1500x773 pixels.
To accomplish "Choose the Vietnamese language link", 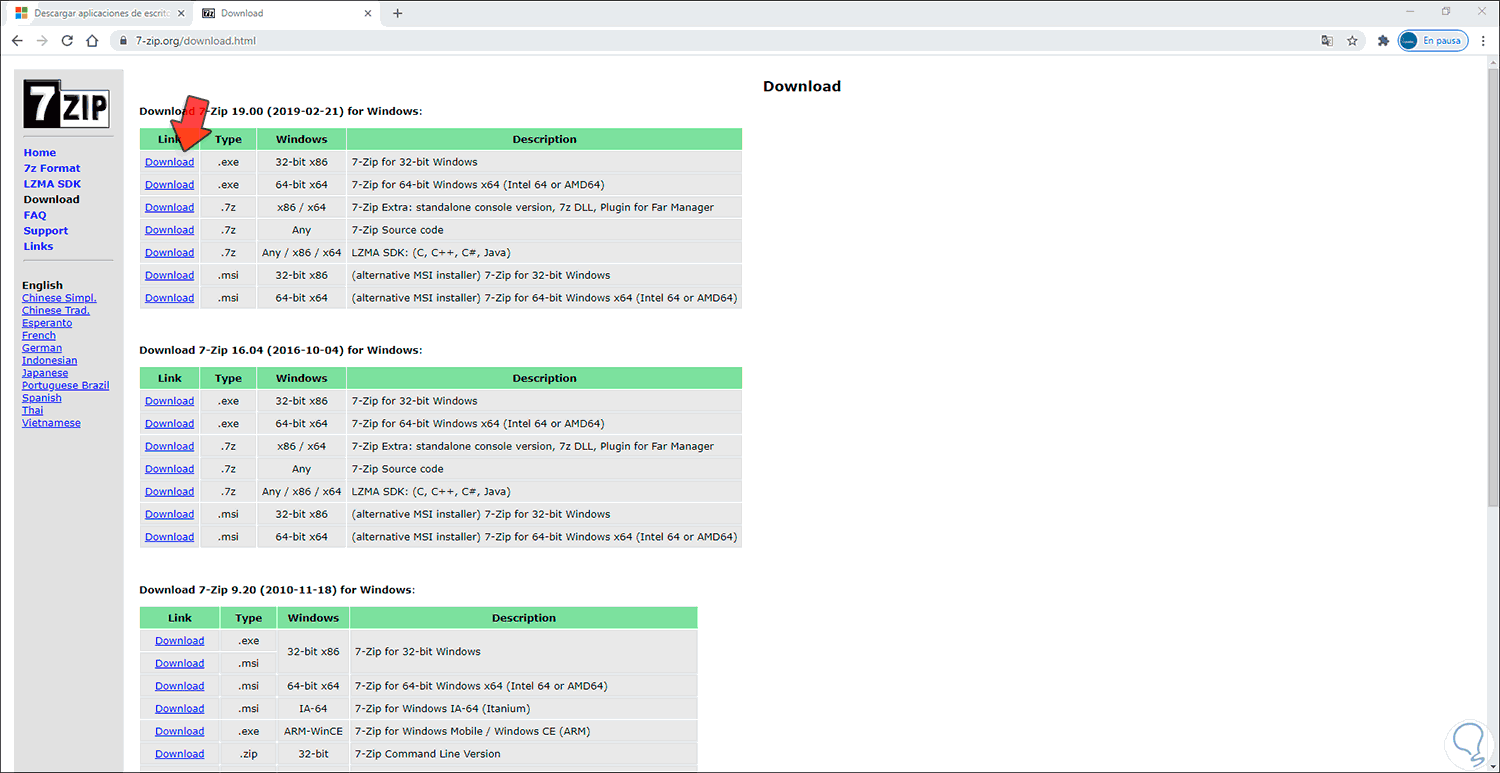I will click(51, 423).
